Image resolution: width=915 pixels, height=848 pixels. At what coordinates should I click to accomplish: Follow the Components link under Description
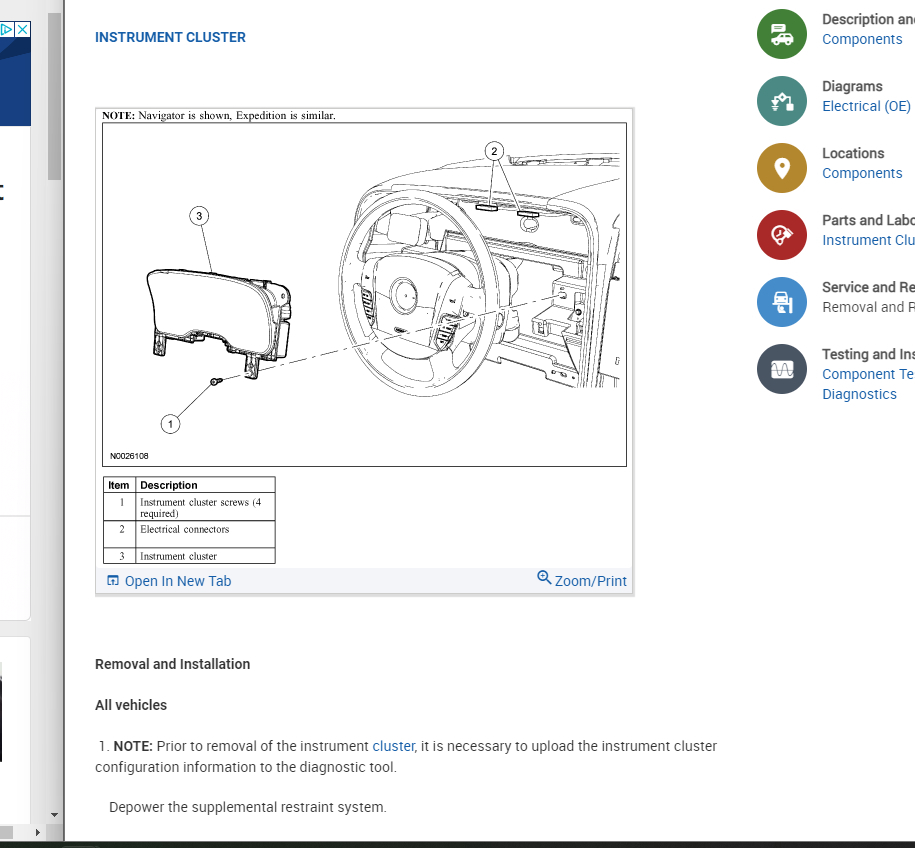click(862, 39)
